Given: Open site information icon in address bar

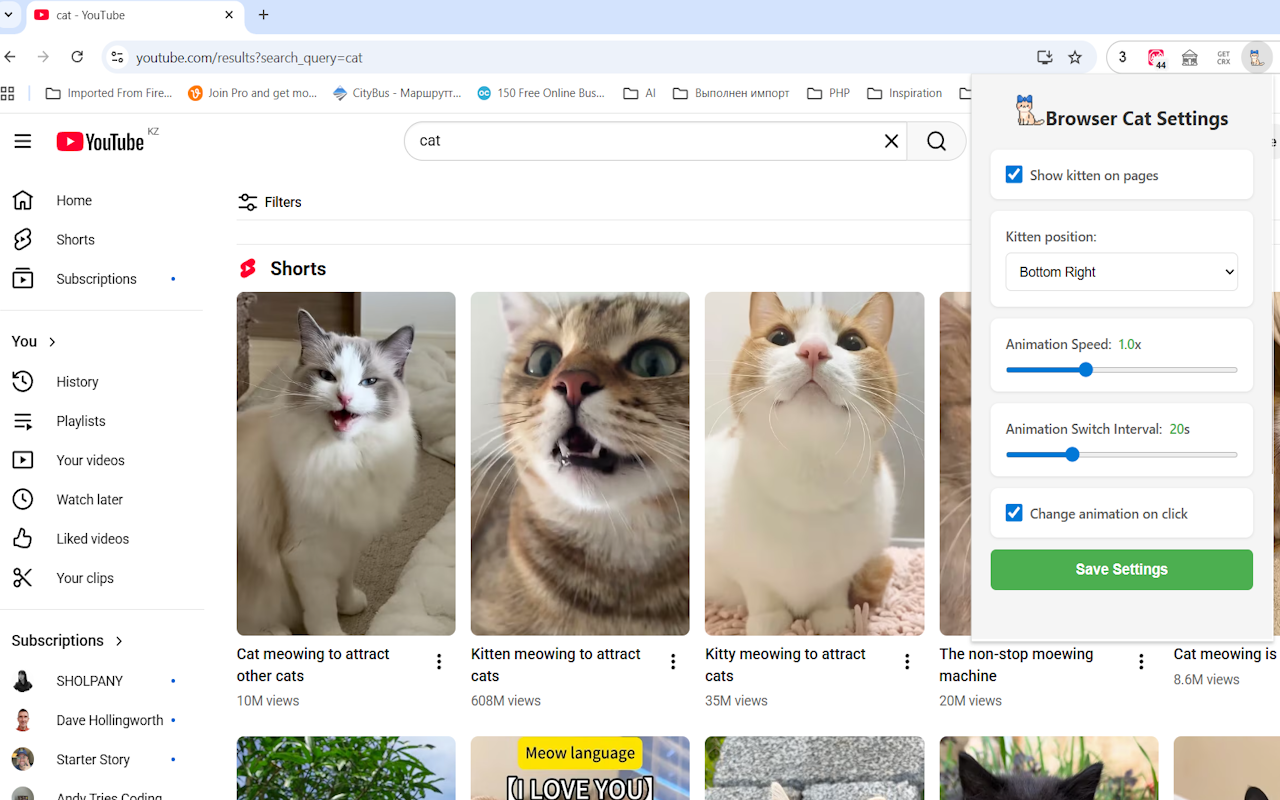Looking at the screenshot, I should coord(117,57).
